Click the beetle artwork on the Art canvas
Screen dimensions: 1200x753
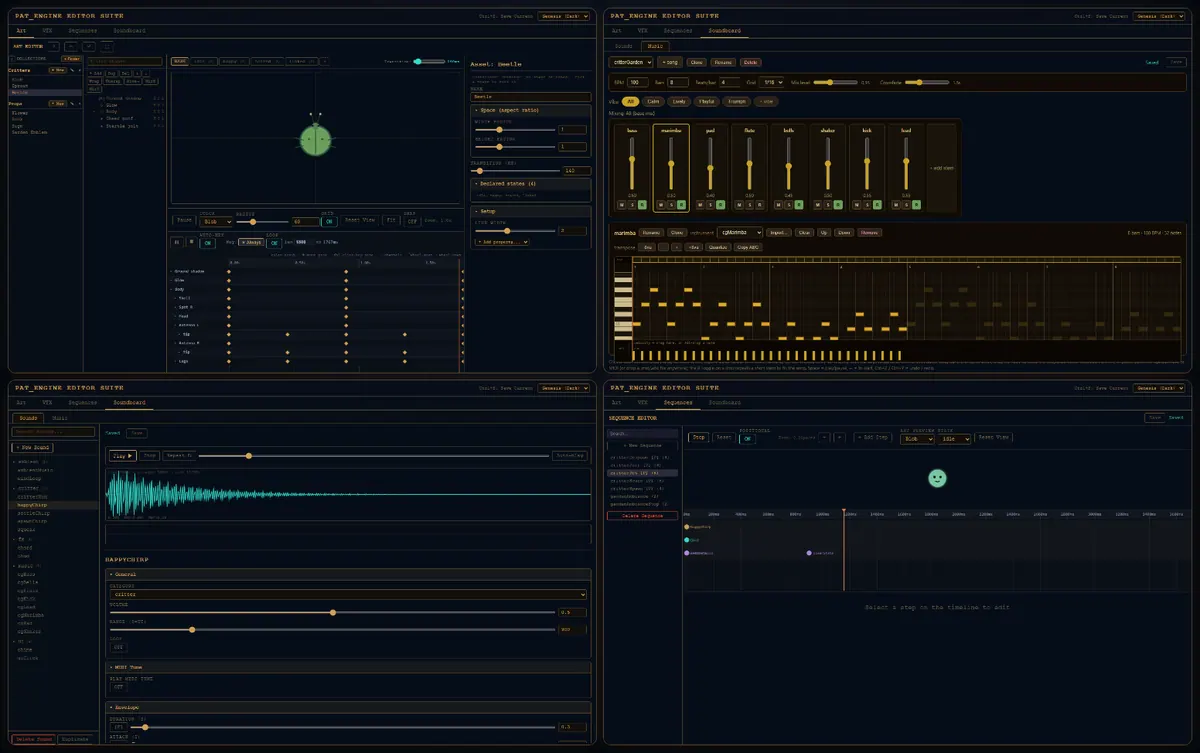(315, 138)
